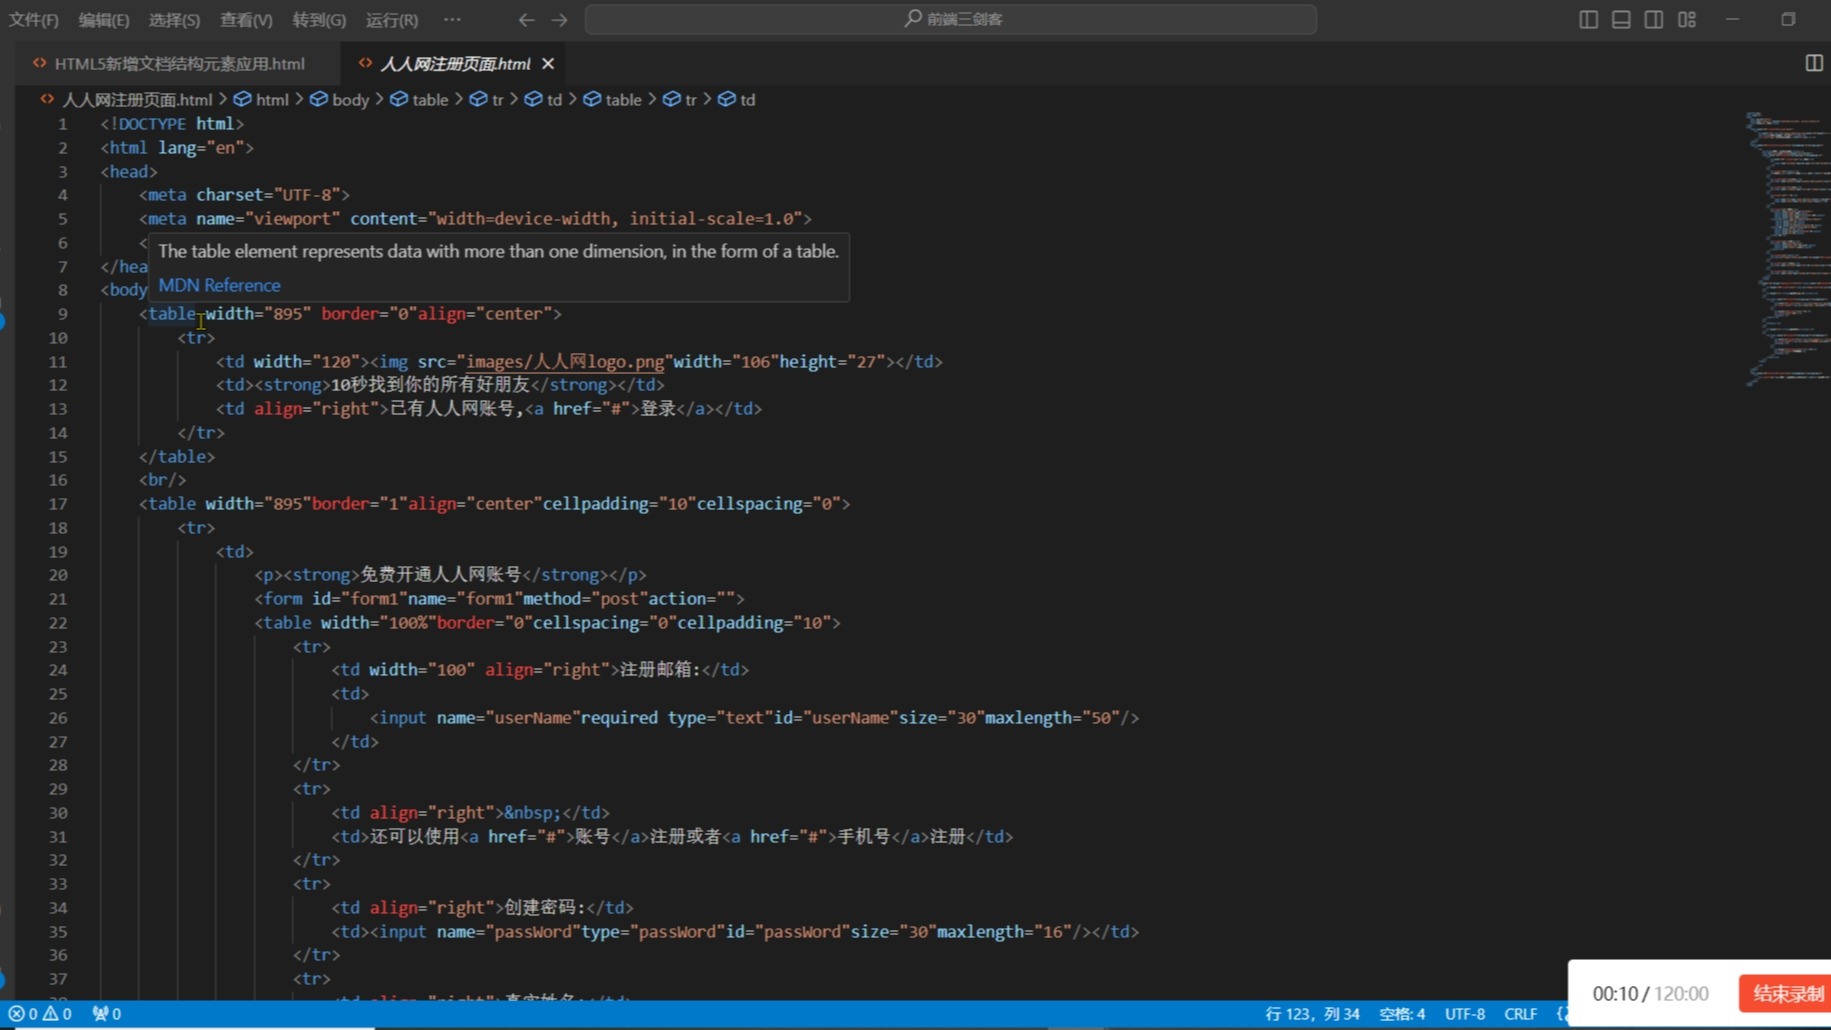Screen dimensions: 1831x1030
Task: Open the 转到(G) menu
Action: coord(319,19)
